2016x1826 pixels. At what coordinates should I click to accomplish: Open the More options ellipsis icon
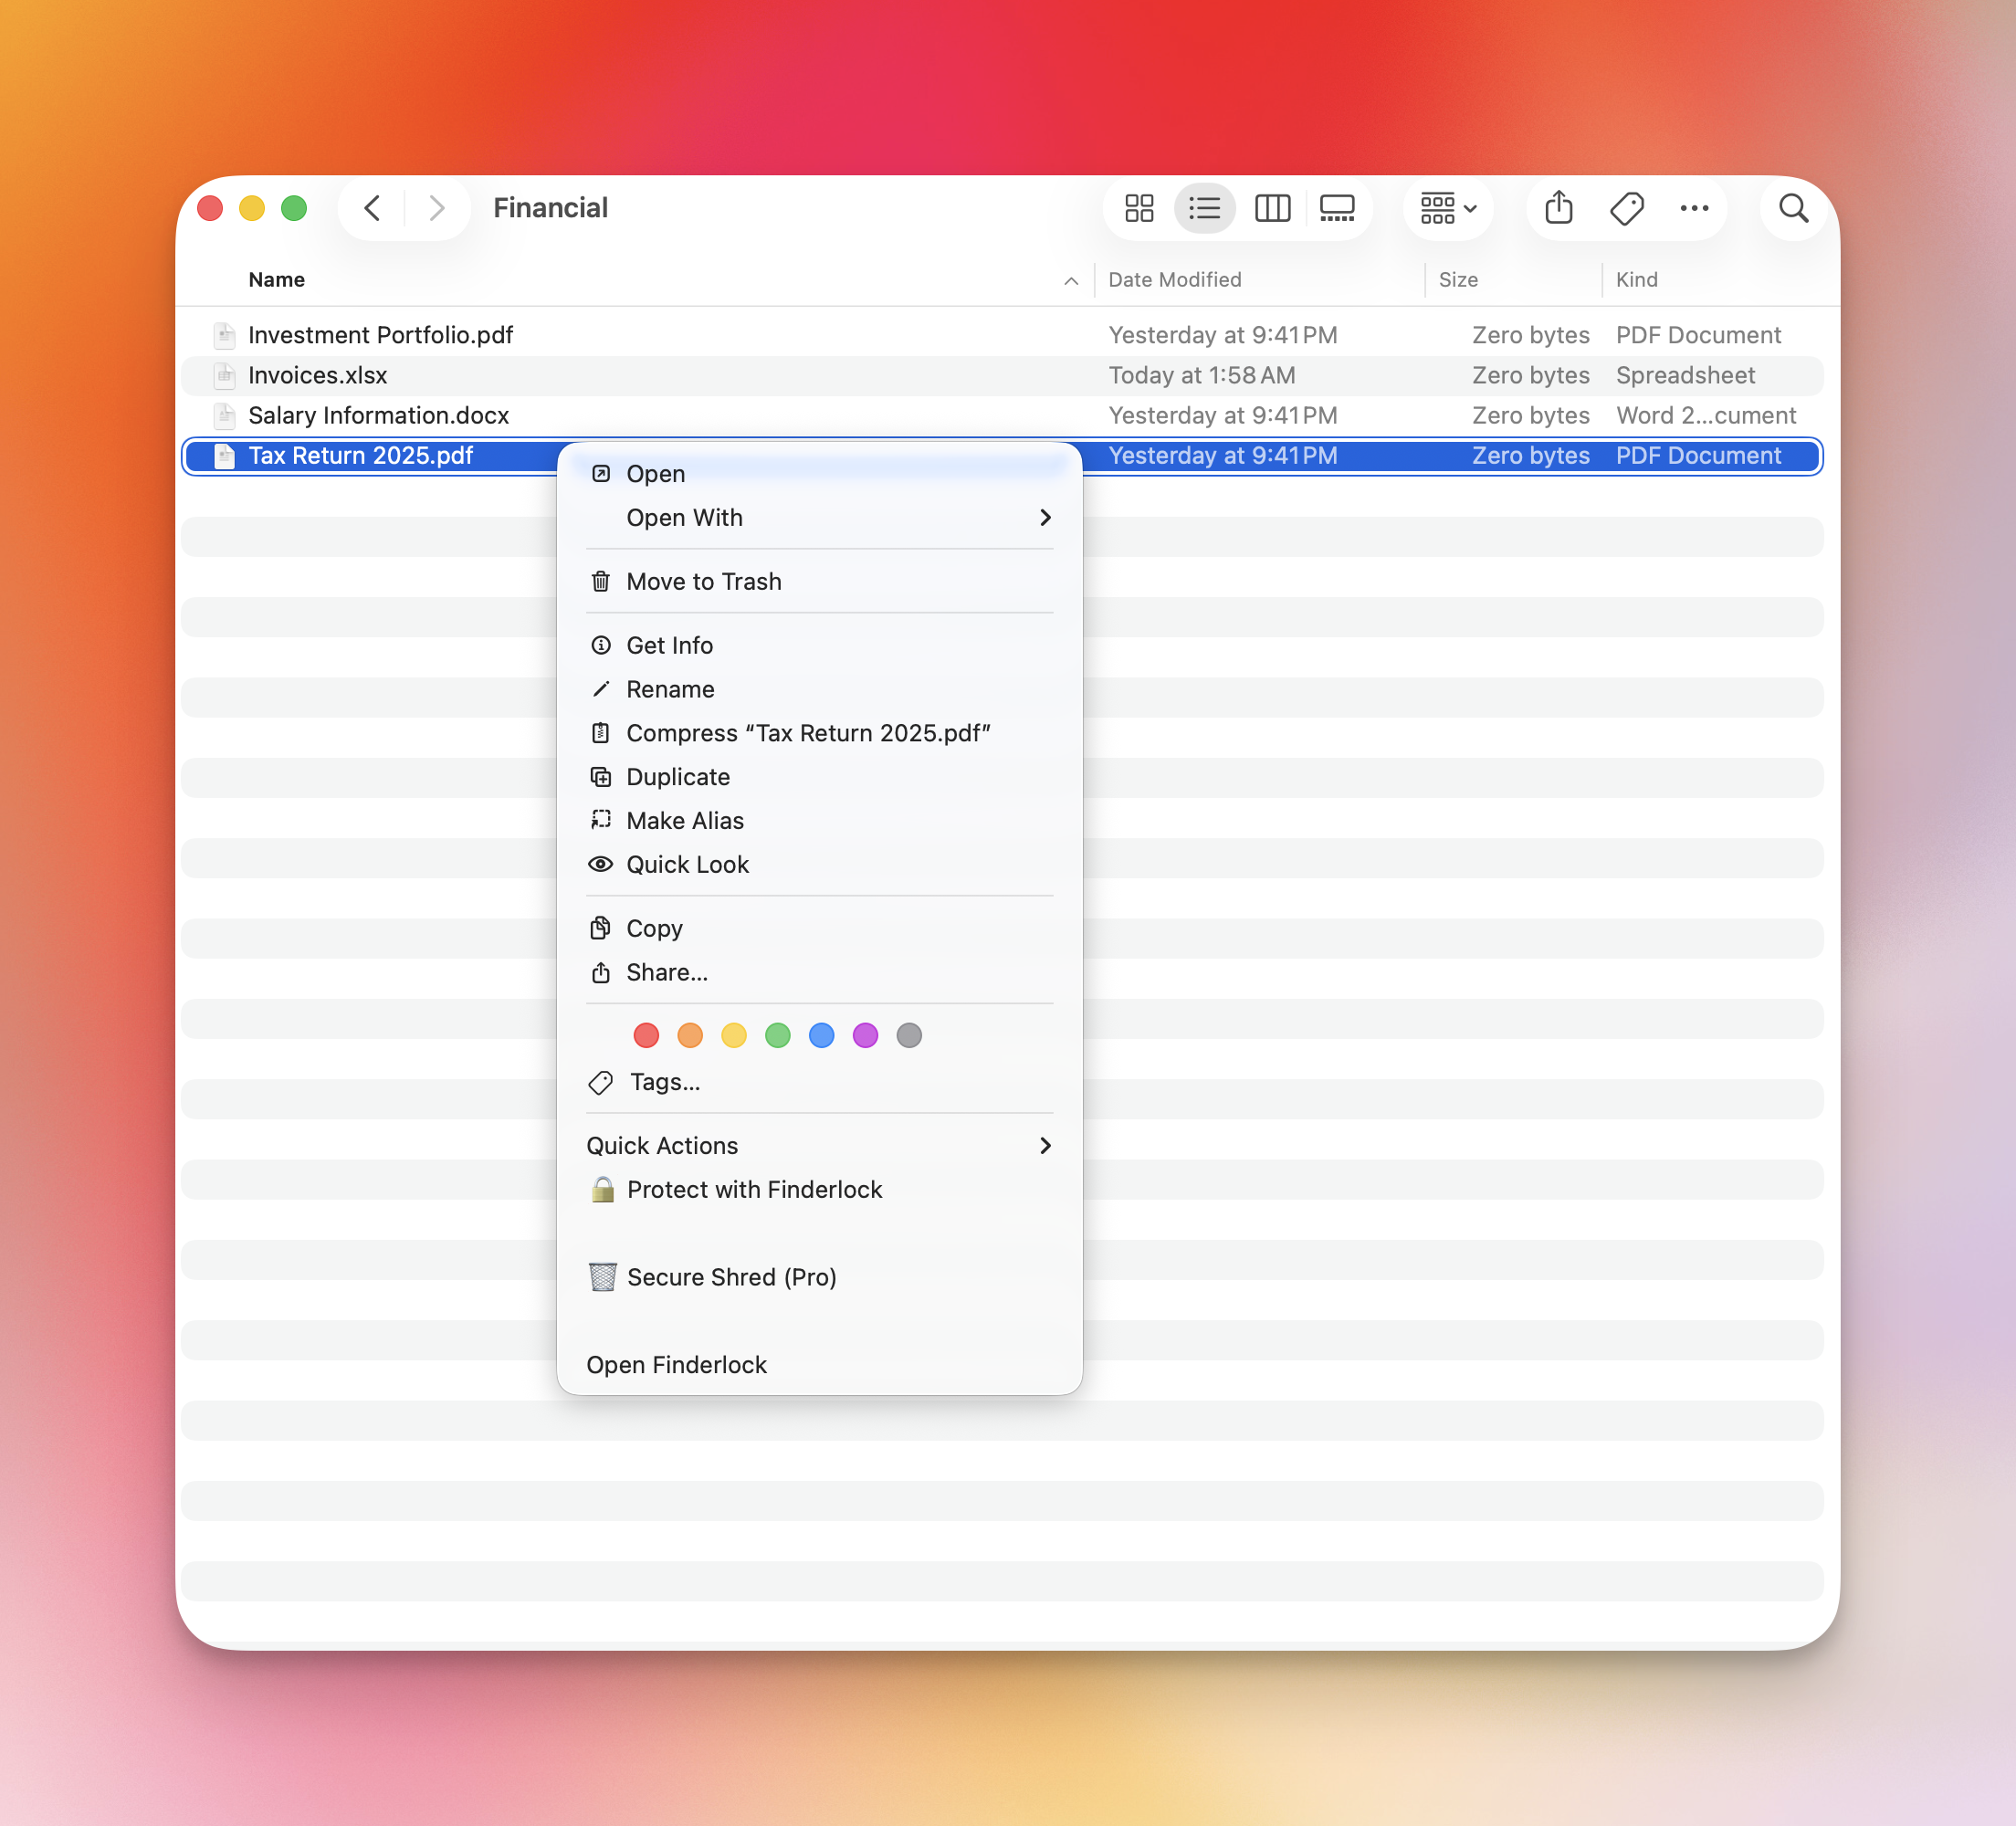pyautogui.click(x=1694, y=208)
